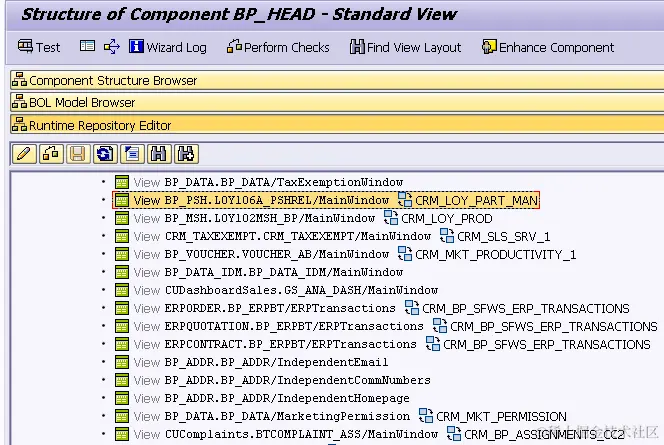Open the Component Structure Browser panel
Image resolution: width=664 pixels, height=445 pixels.
click(x=337, y=80)
